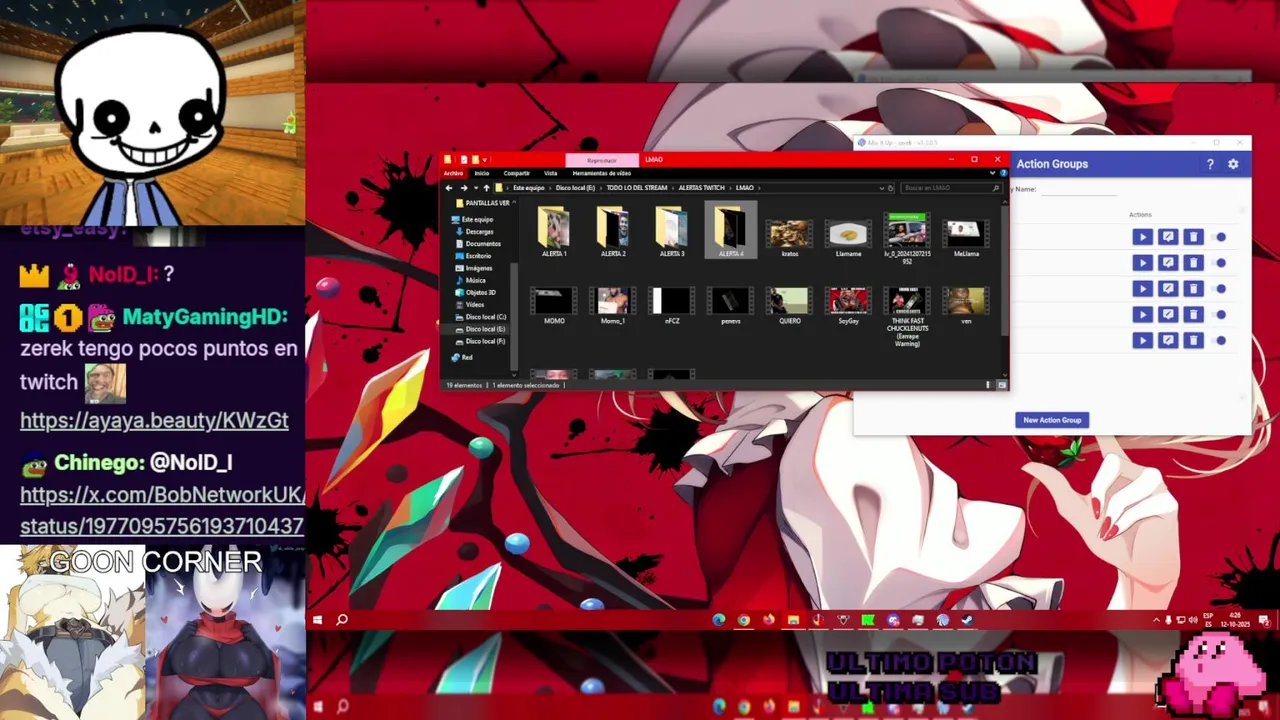Select the Llamame video file
Screen dimensions: 1280x720
848,236
